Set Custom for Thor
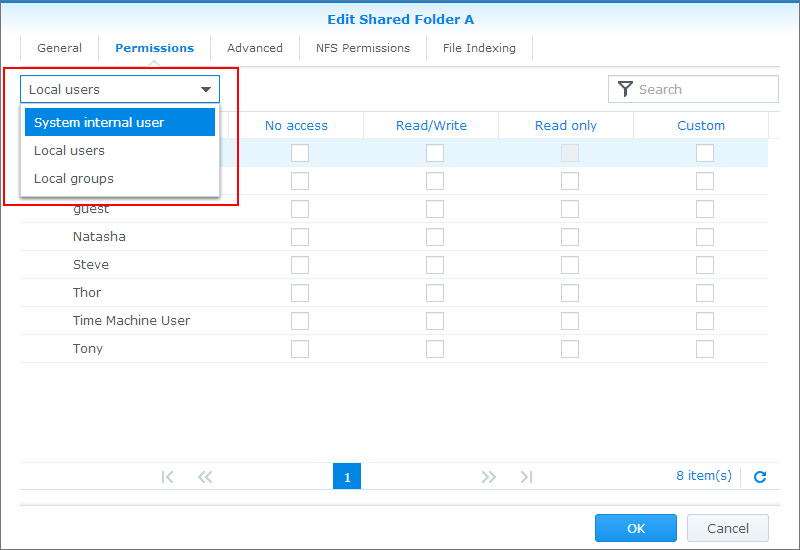 tap(705, 293)
